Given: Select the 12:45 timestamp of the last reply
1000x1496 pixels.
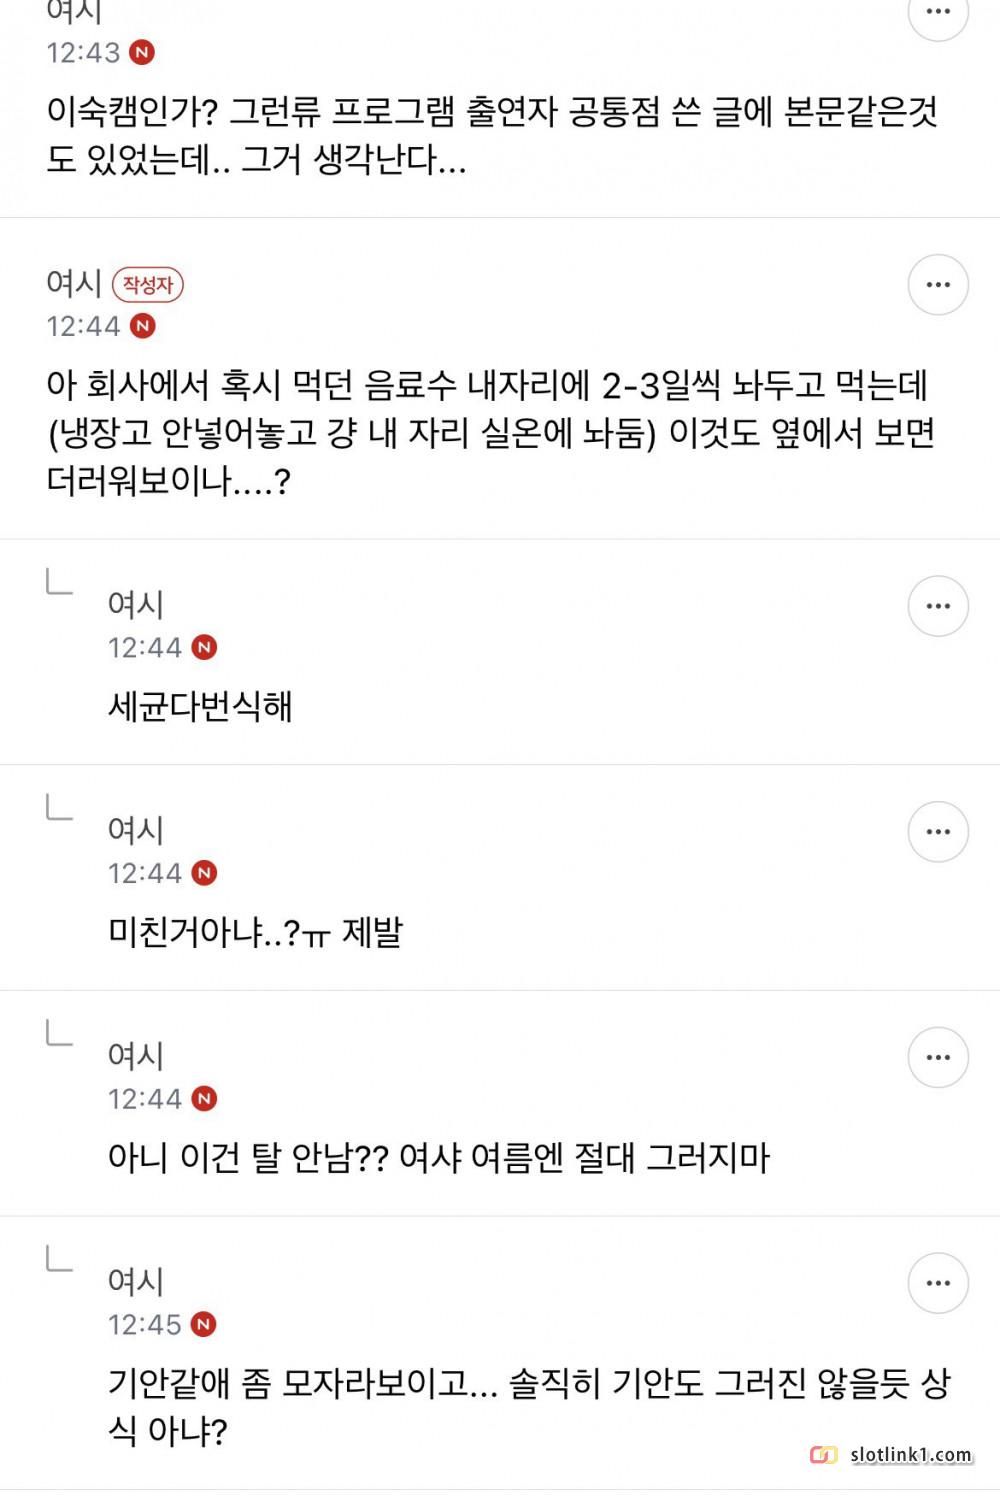Looking at the screenshot, I should tap(144, 1325).
